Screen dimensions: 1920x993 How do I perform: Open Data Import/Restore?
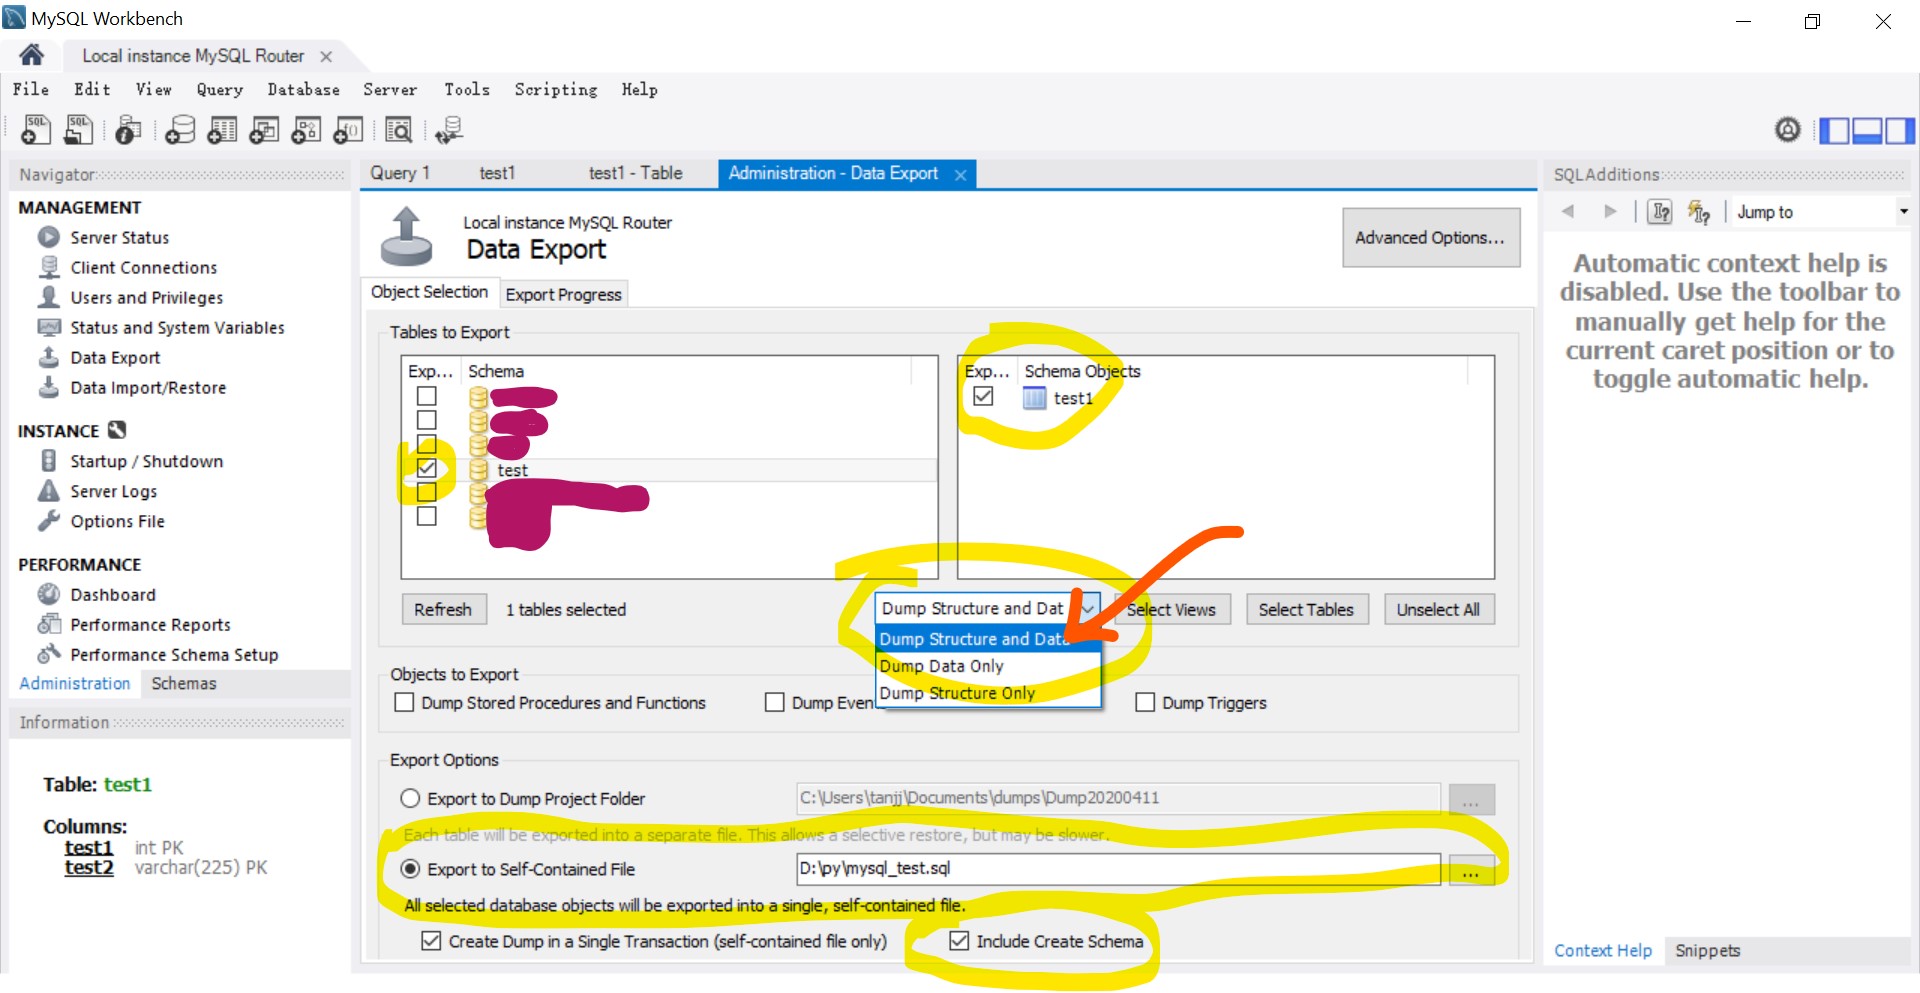click(x=148, y=387)
